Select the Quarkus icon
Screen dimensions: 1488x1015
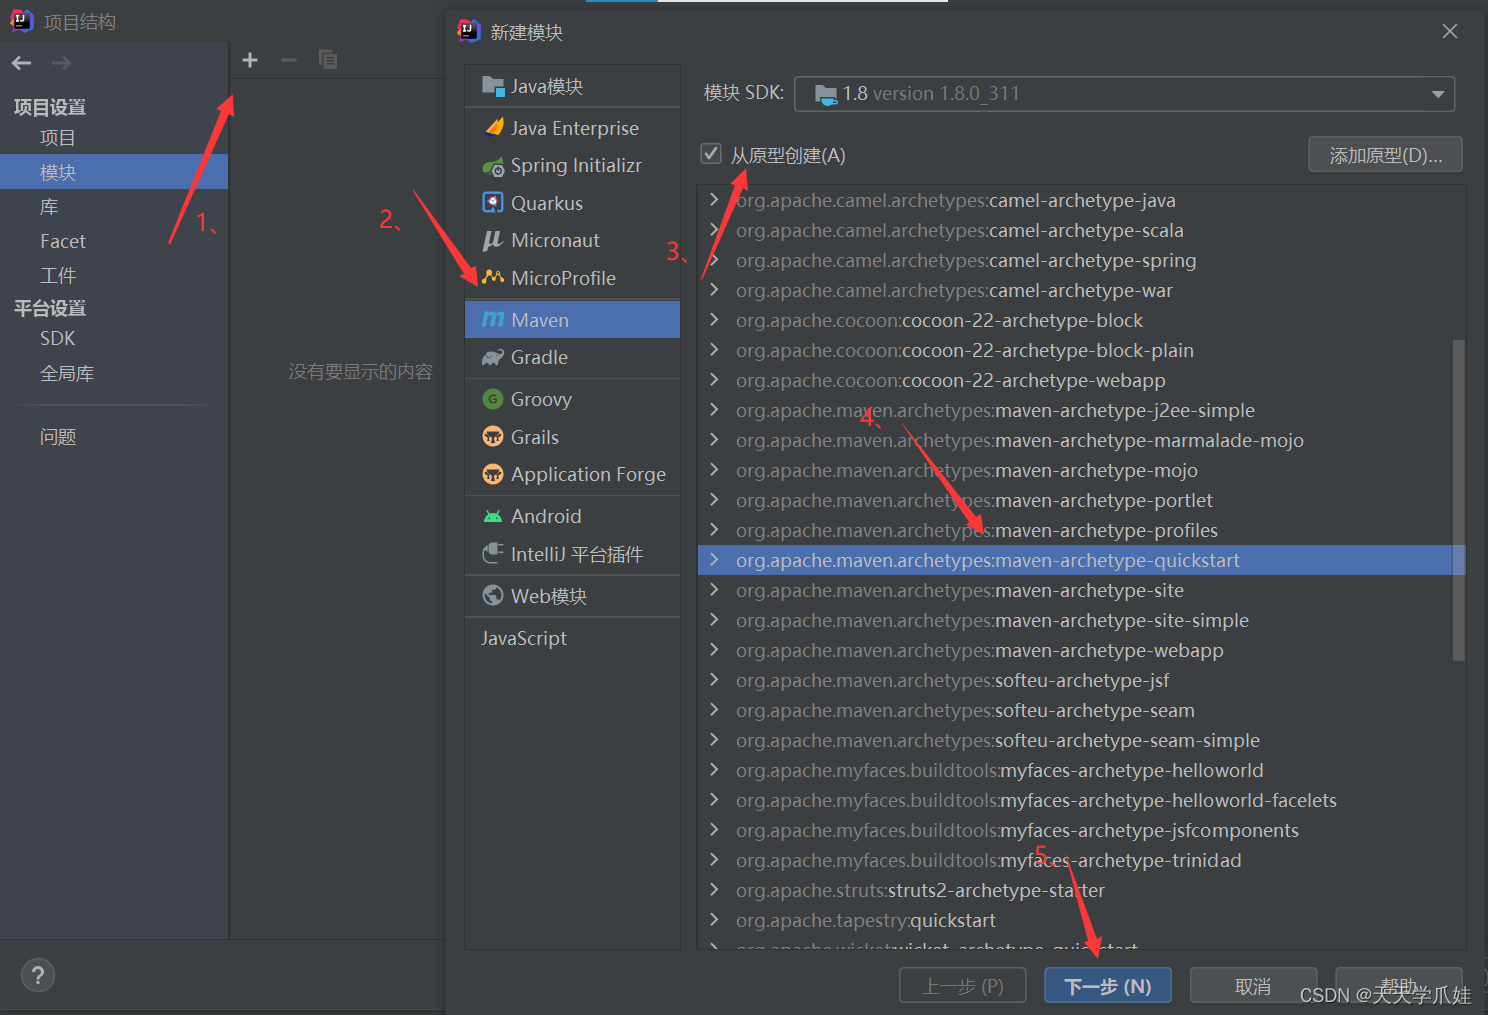[x=493, y=203]
